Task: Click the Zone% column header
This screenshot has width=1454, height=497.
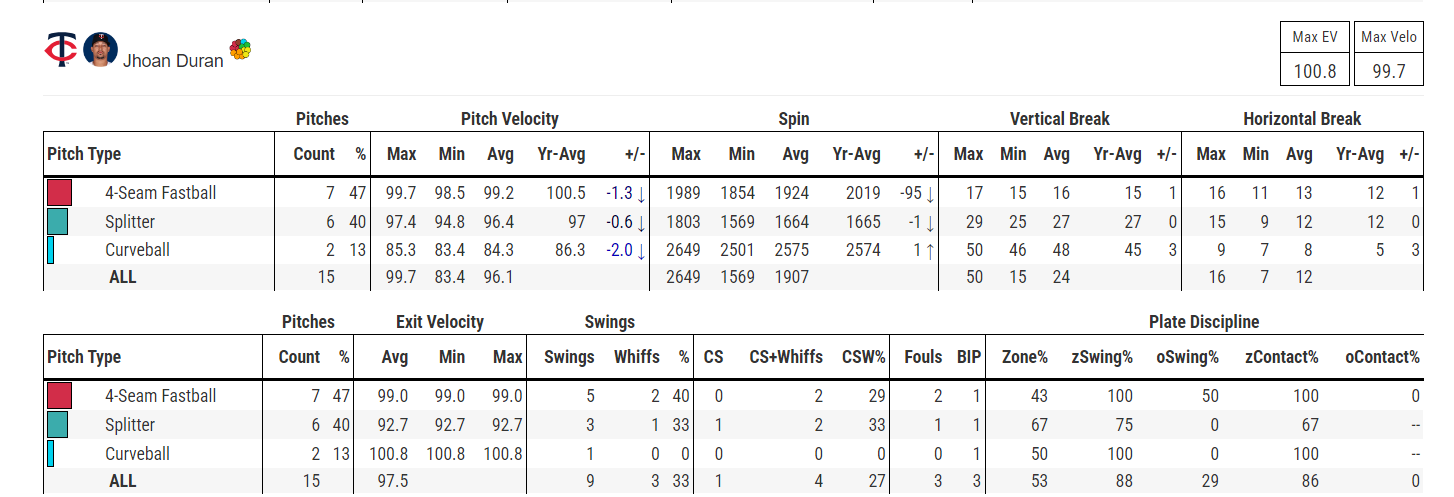Action: point(1025,357)
